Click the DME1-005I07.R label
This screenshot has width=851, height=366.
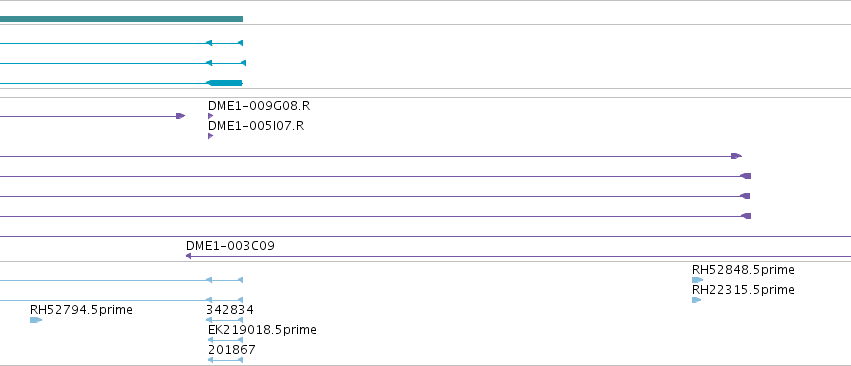point(256,126)
